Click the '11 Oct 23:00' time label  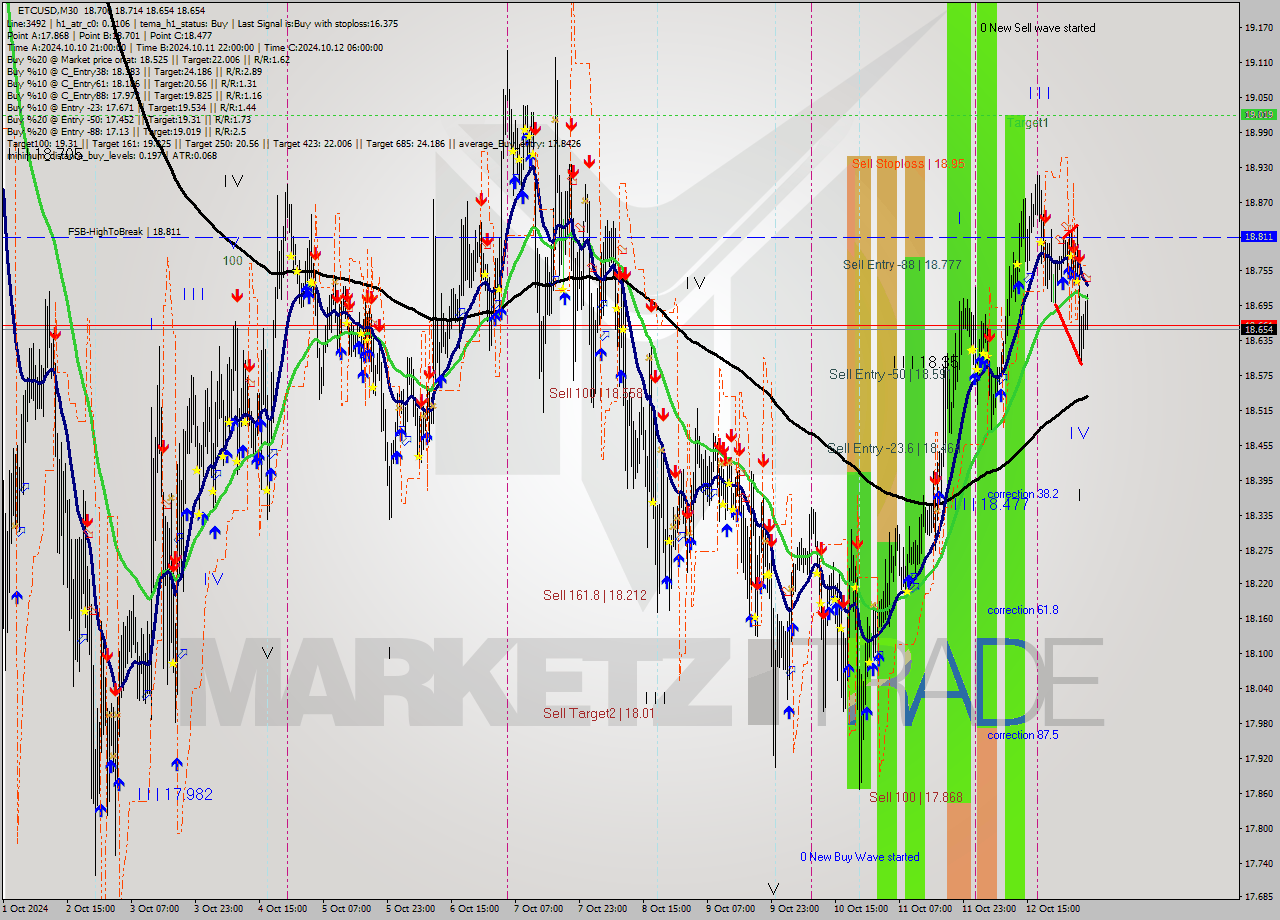point(987,909)
